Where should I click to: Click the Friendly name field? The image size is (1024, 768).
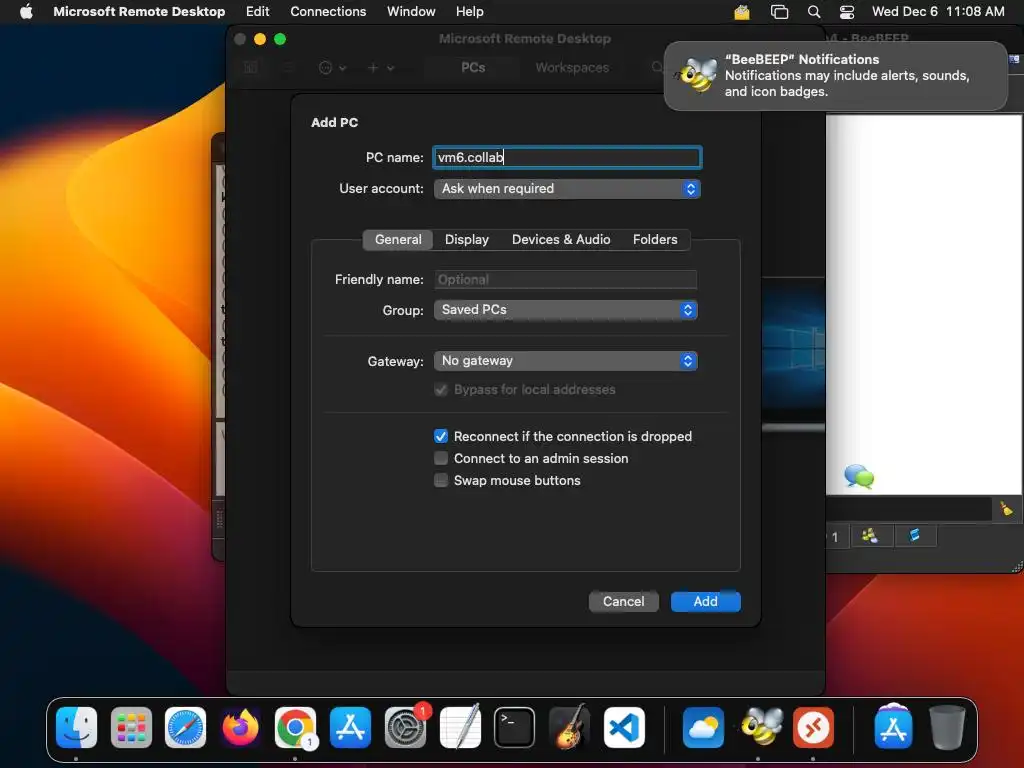point(566,280)
